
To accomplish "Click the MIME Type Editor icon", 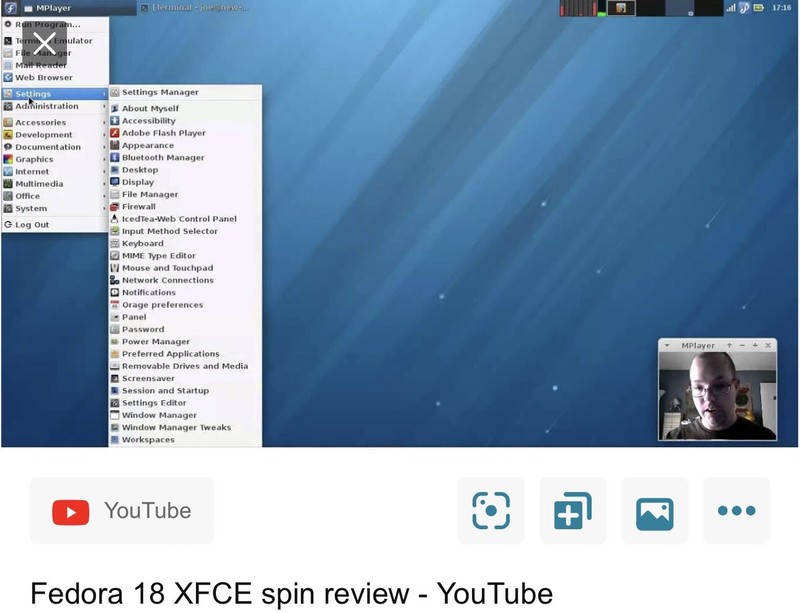I will [x=115, y=256].
